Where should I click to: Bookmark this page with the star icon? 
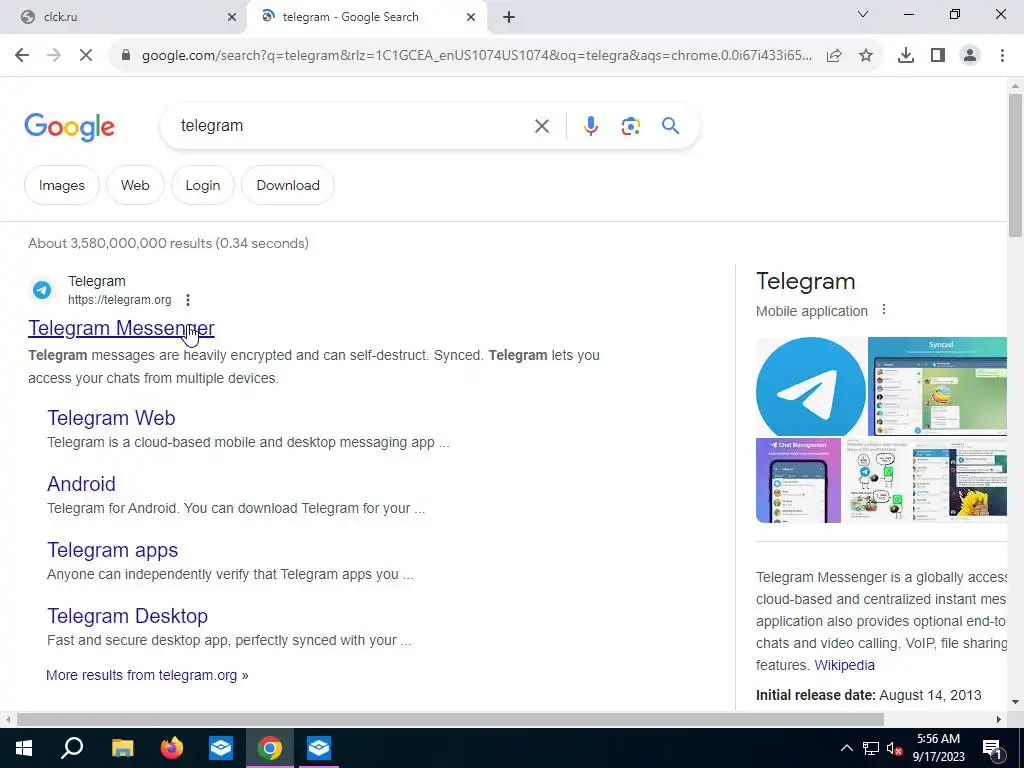pos(866,56)
